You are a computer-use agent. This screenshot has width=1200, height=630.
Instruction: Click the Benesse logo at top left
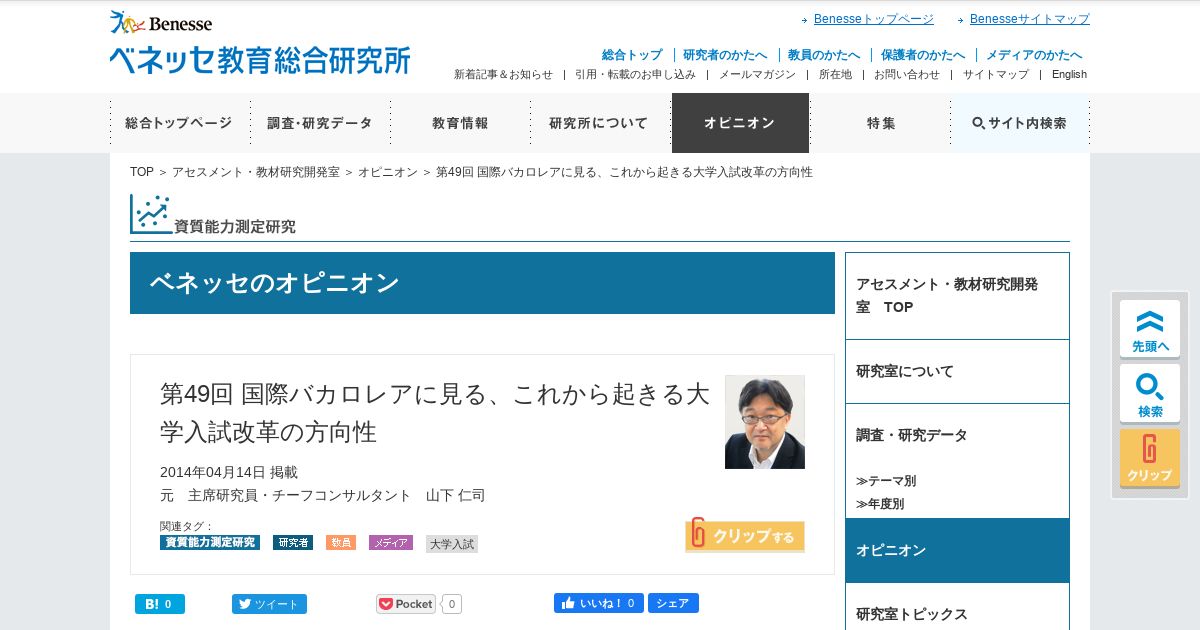click(161, 22)
